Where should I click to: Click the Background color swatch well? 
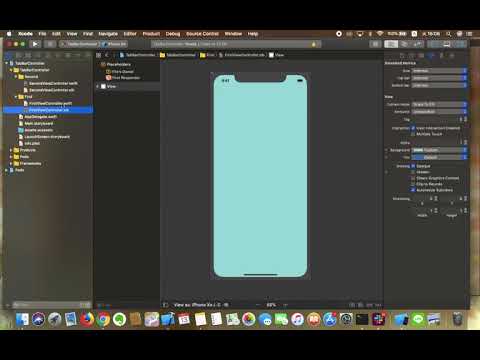click(418, 150)
